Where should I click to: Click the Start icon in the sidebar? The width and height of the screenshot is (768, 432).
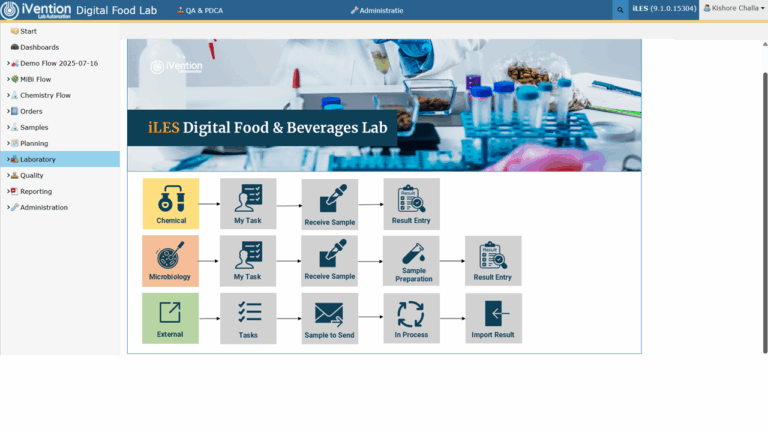15,31
